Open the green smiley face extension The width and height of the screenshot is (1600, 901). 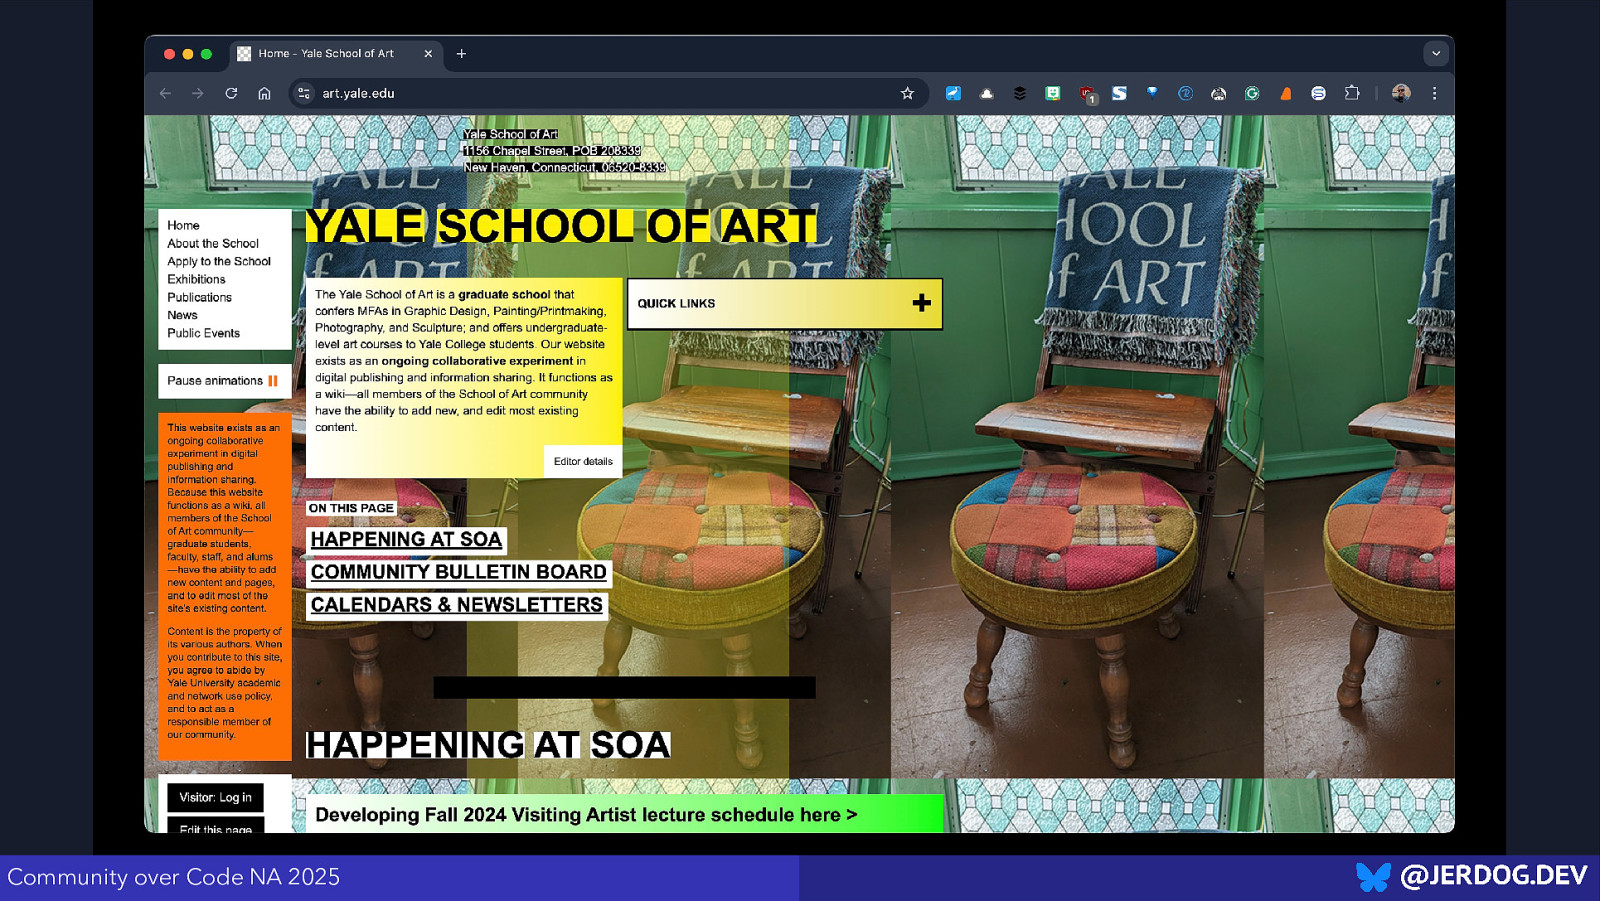[1053, 93]
